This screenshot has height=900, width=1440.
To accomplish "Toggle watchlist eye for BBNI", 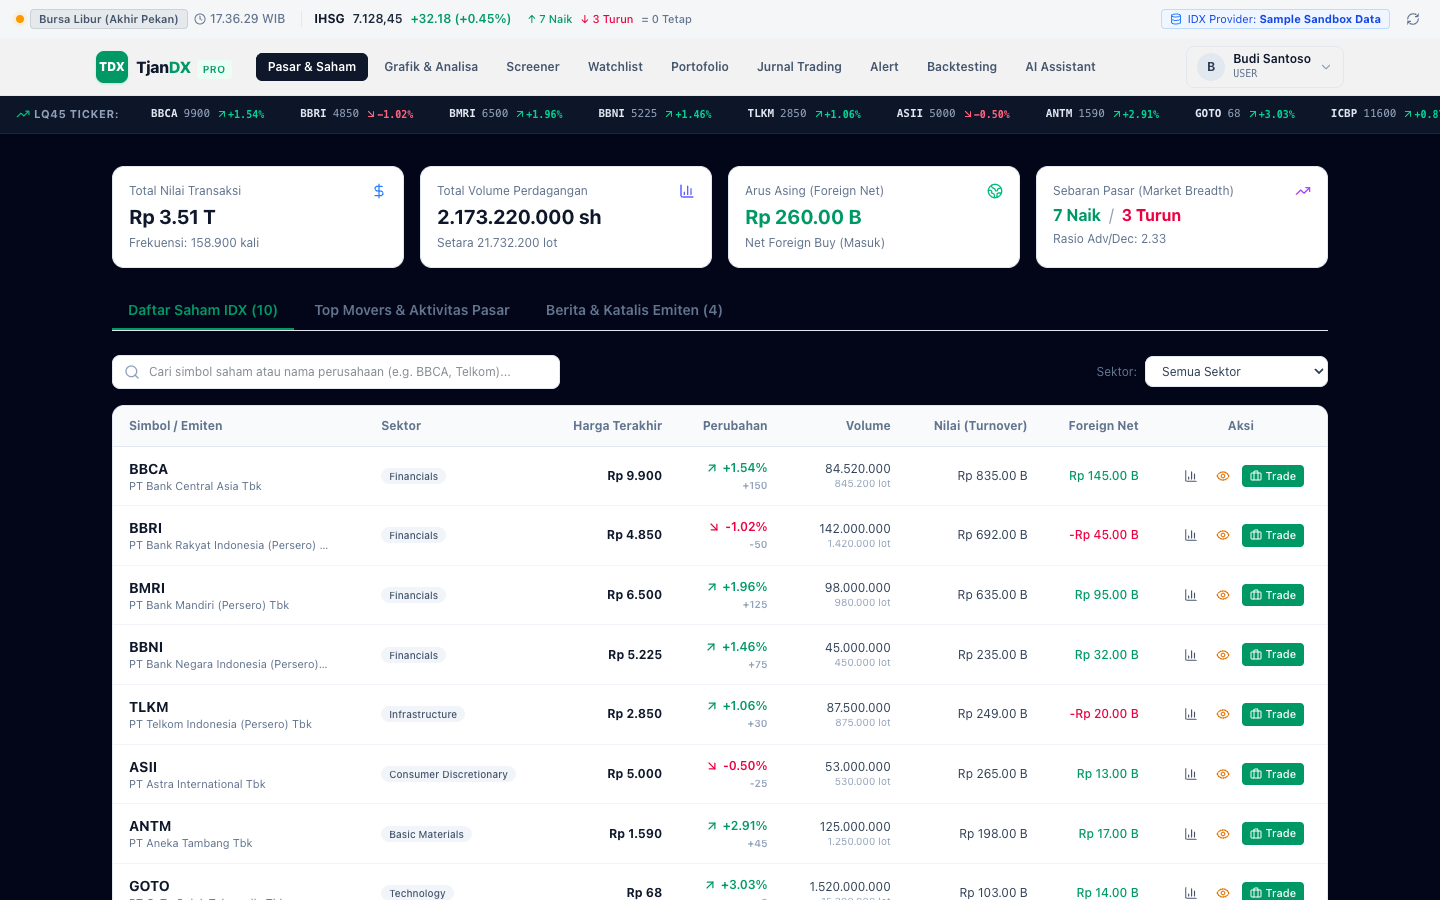I will (1222, 655).
